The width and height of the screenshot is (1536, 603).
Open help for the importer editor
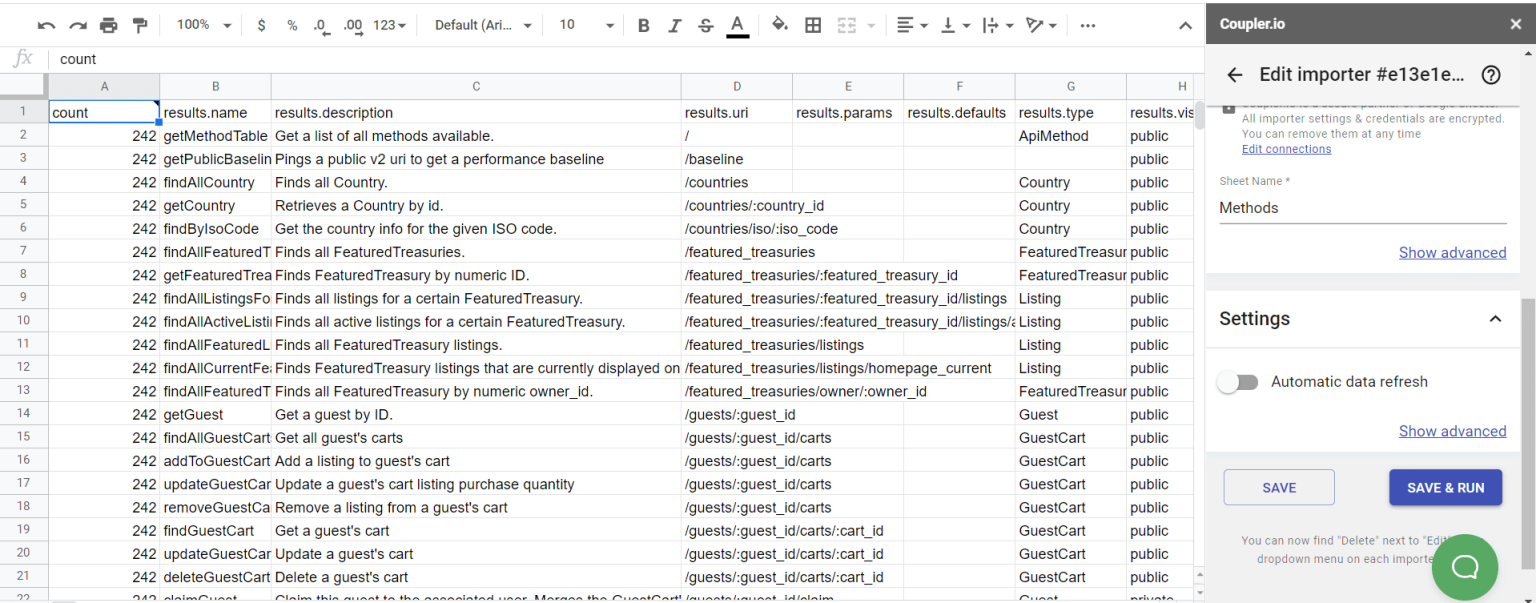tap(1491, 74)
